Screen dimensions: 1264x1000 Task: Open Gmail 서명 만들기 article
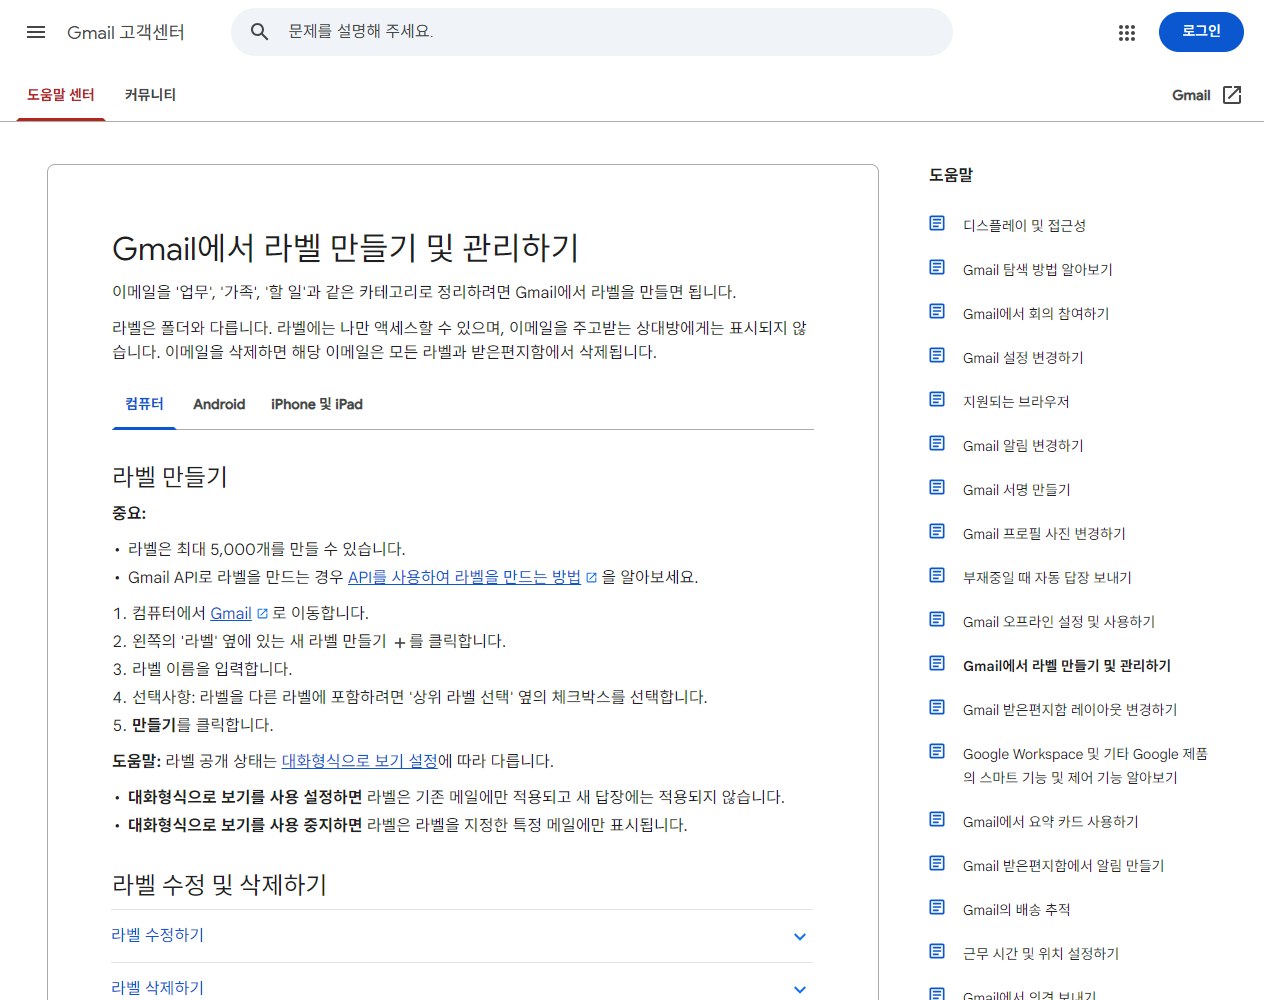click(1017, 490)
